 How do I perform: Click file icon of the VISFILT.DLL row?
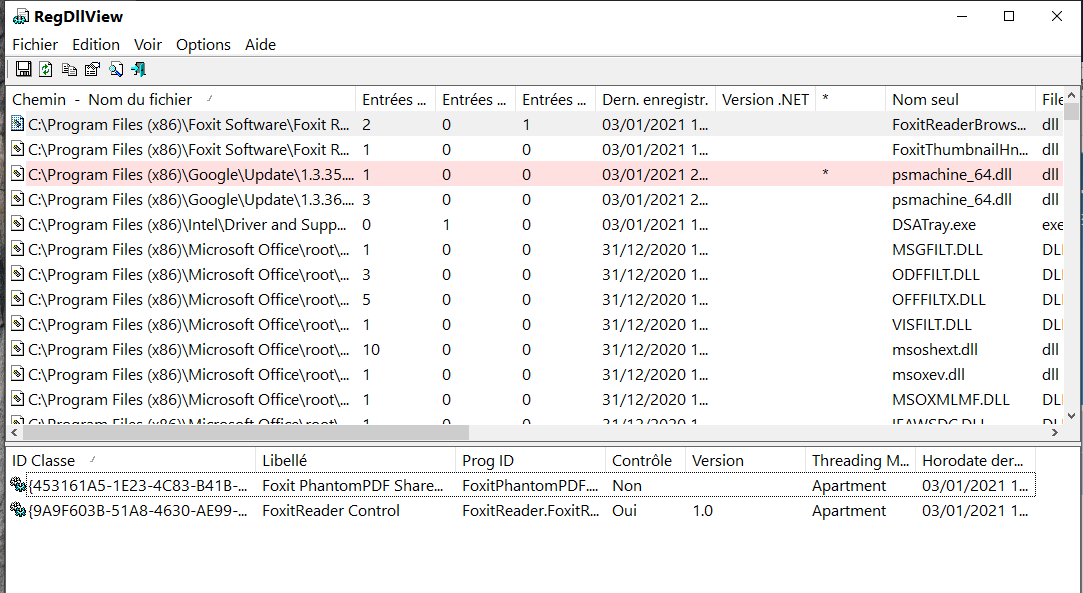tap(18, 324)
